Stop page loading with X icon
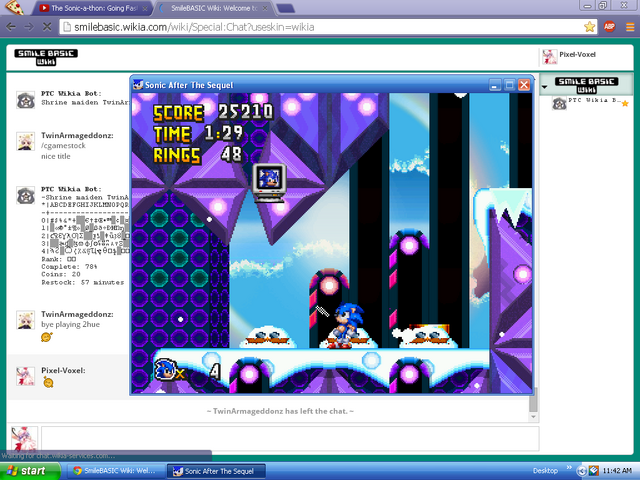 click(x=47, y=27)
